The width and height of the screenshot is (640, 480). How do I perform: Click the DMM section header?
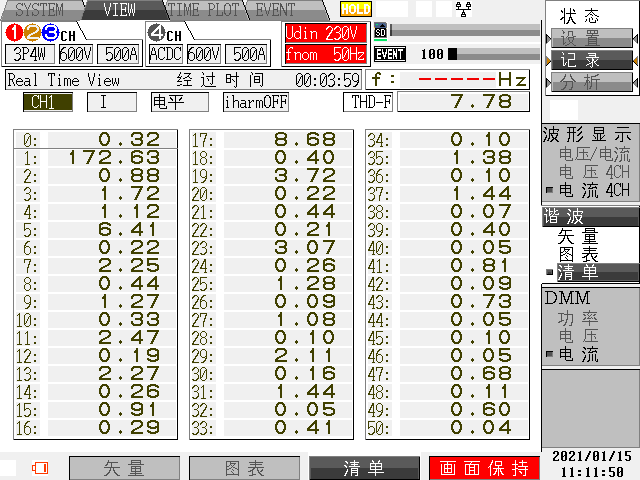[567, 298]
